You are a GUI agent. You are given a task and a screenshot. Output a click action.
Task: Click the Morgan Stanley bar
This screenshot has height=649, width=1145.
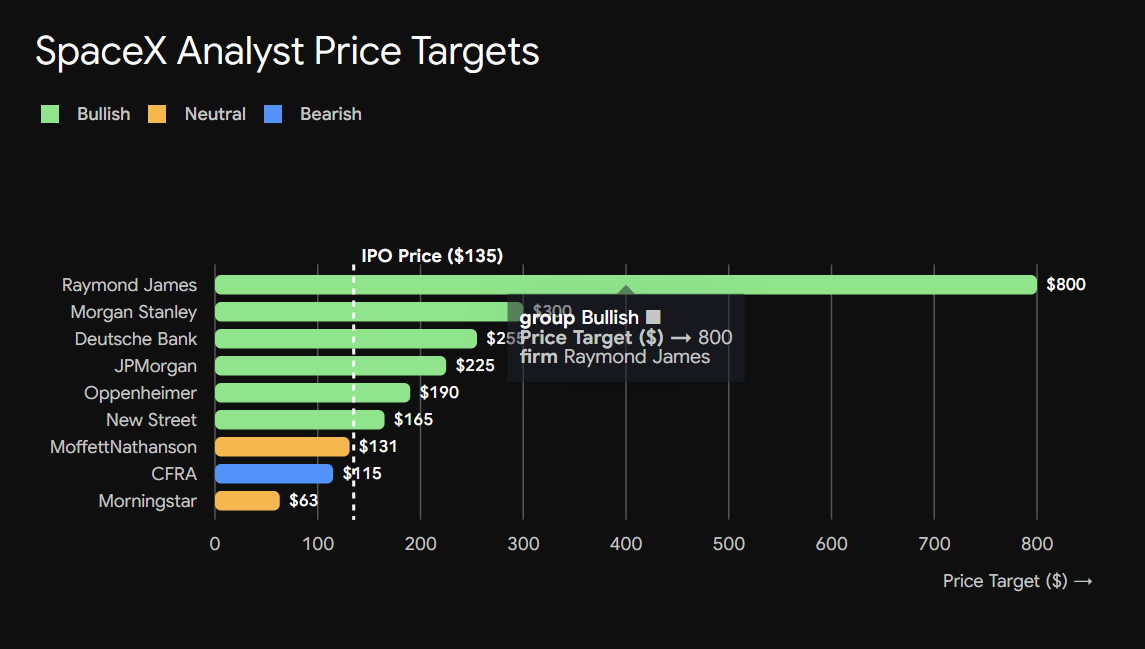pyautogui.click(x=369, y=312)
